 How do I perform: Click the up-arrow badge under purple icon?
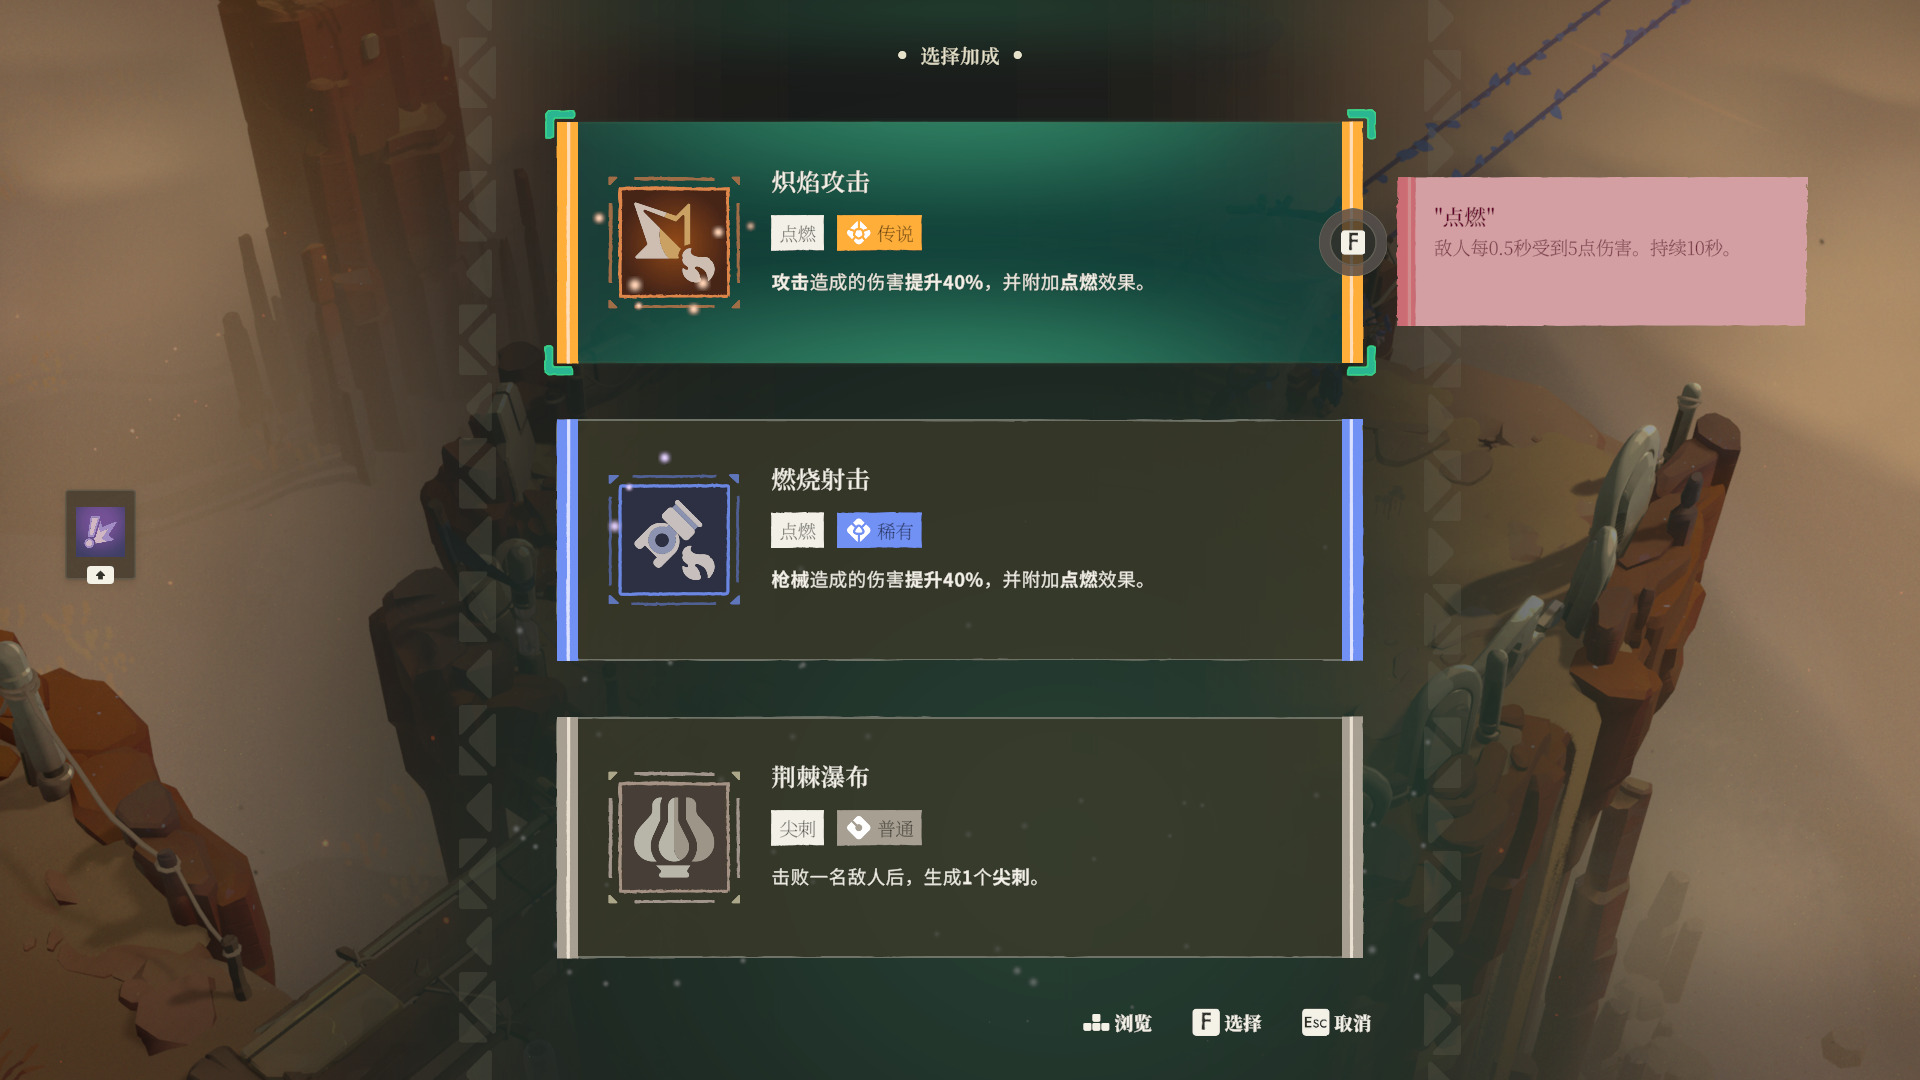[x=100, y=575]
